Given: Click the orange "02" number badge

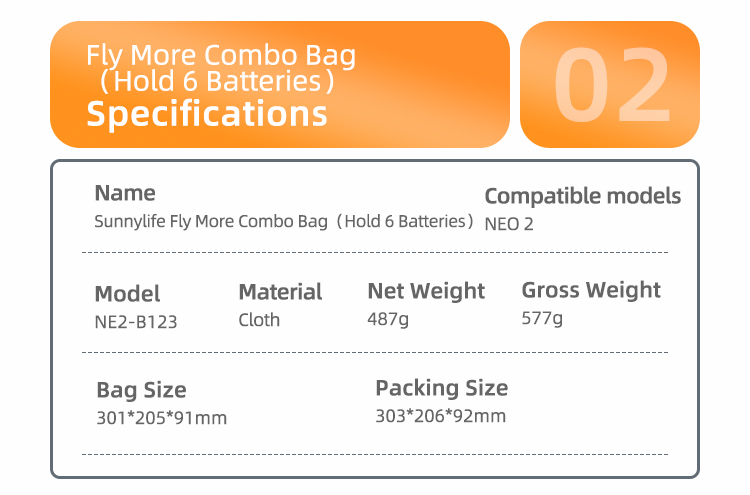Looking at the screenshot, I should pyautogui.click(x=612, y=86).
